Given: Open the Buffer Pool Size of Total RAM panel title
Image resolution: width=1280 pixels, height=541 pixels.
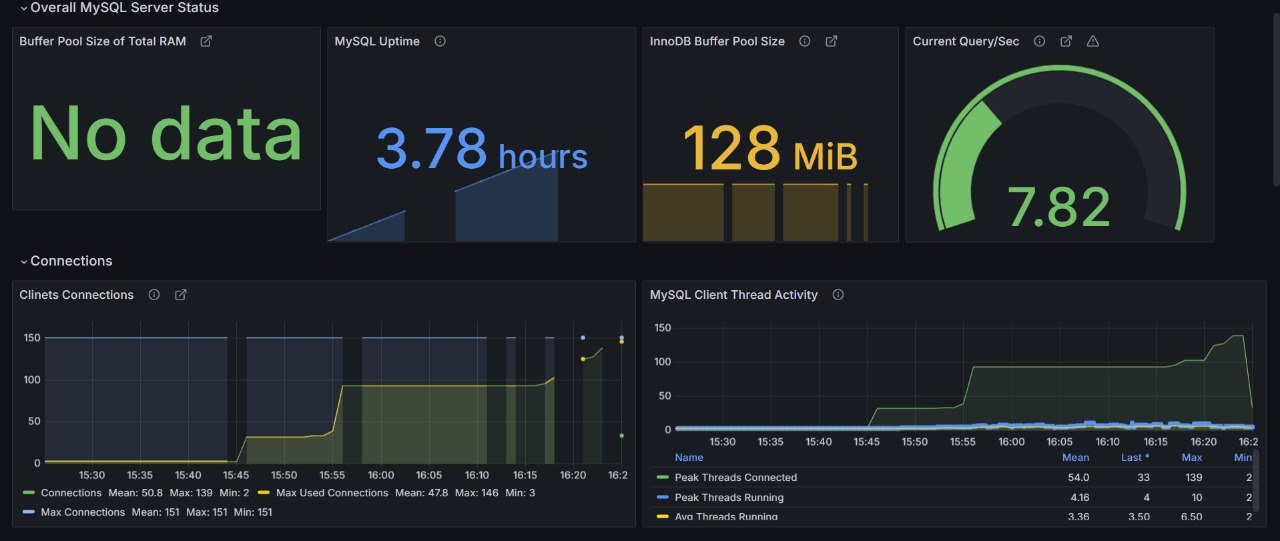Looking at the screenshot, I should tap(102, 41).
